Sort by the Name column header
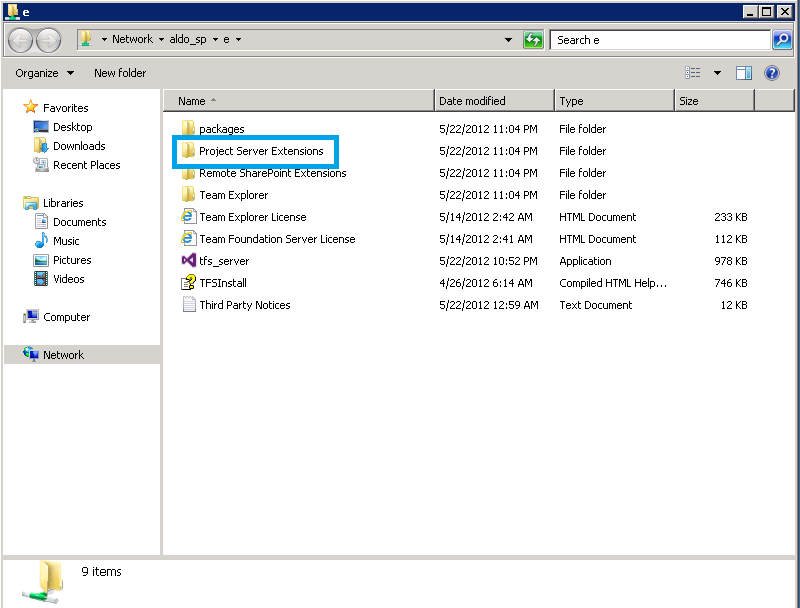The image size is (800, 608). pyautogui.click(x=299, y=100)
